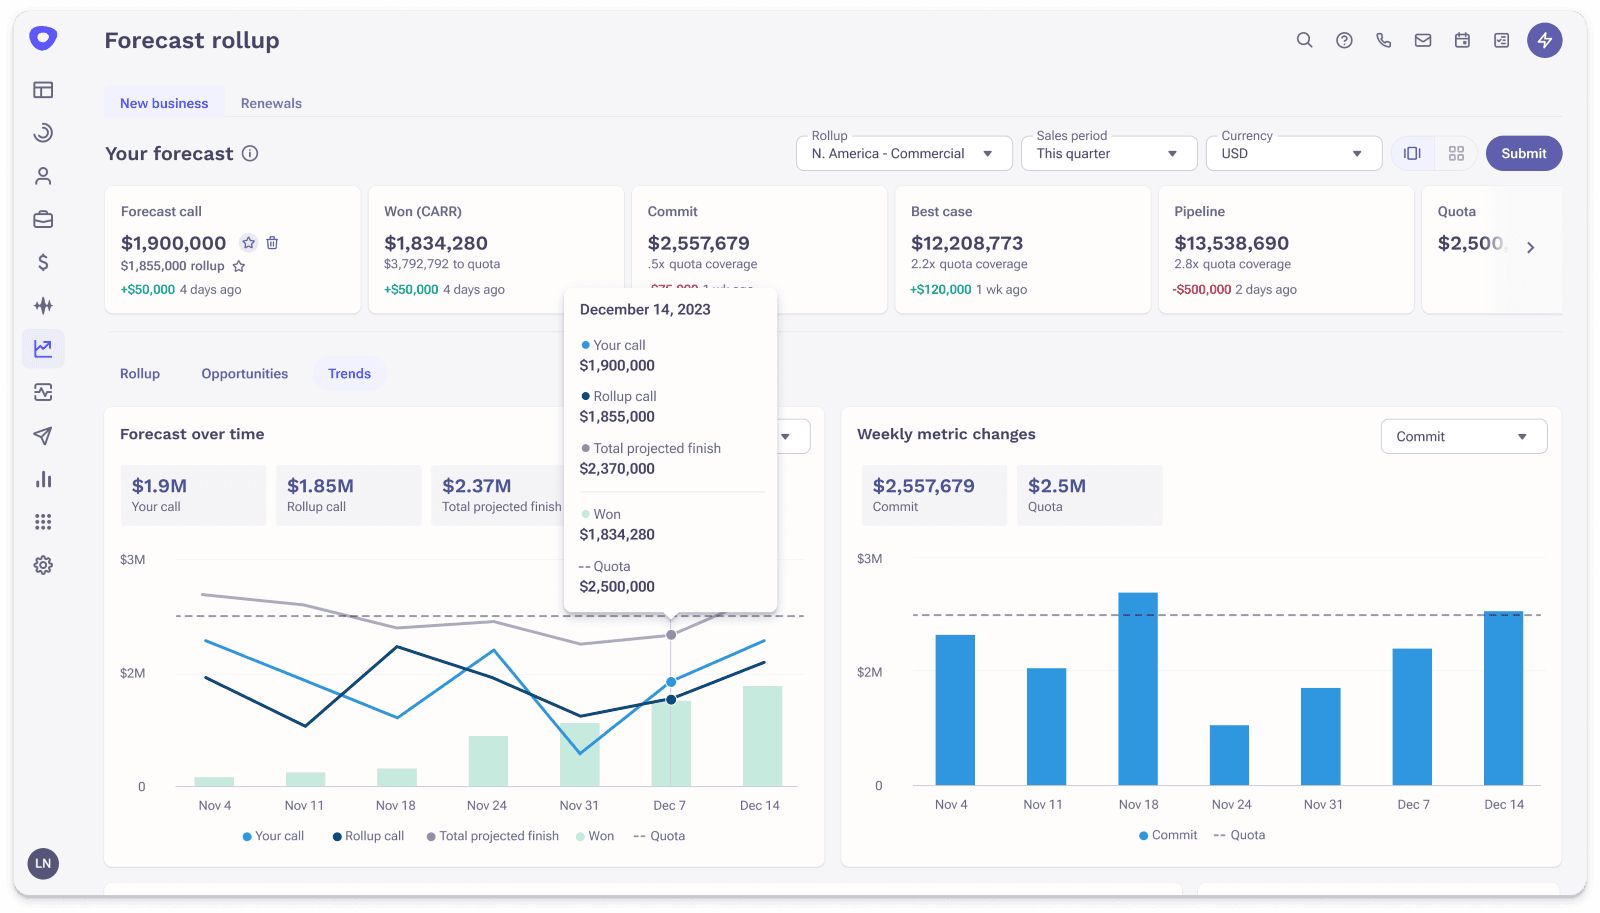Toggle star next to $1,900,000 forecast call
Screen dimensions: 1600x913
248,243
